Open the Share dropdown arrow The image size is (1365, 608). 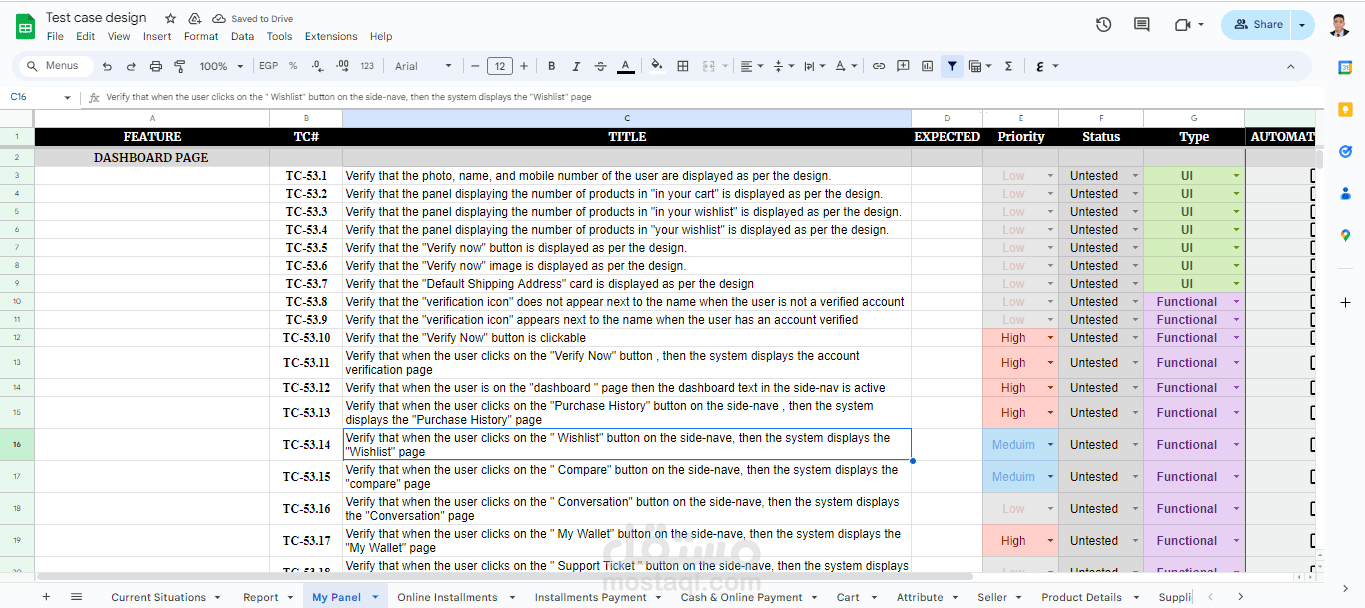click(x=1301, y=25)
